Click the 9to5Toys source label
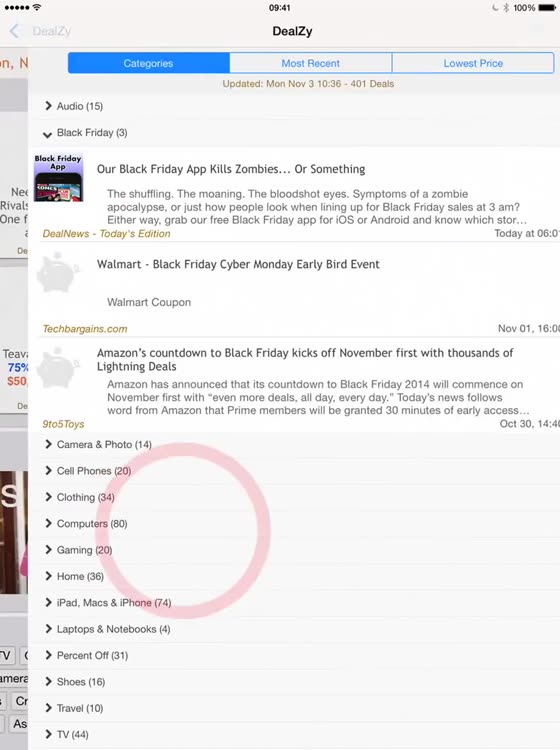This screenshot has height=750, width=560. (63, 424)
